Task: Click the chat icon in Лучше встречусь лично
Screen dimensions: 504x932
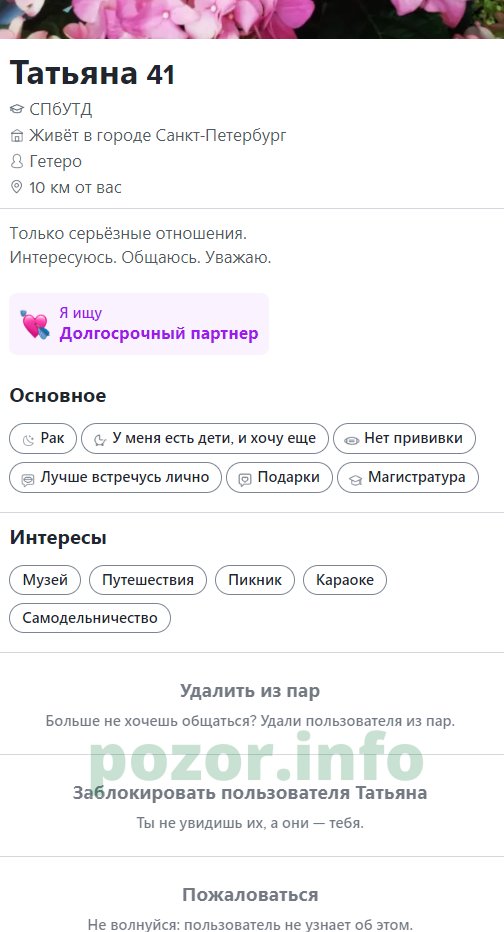Action: point(28,479)
